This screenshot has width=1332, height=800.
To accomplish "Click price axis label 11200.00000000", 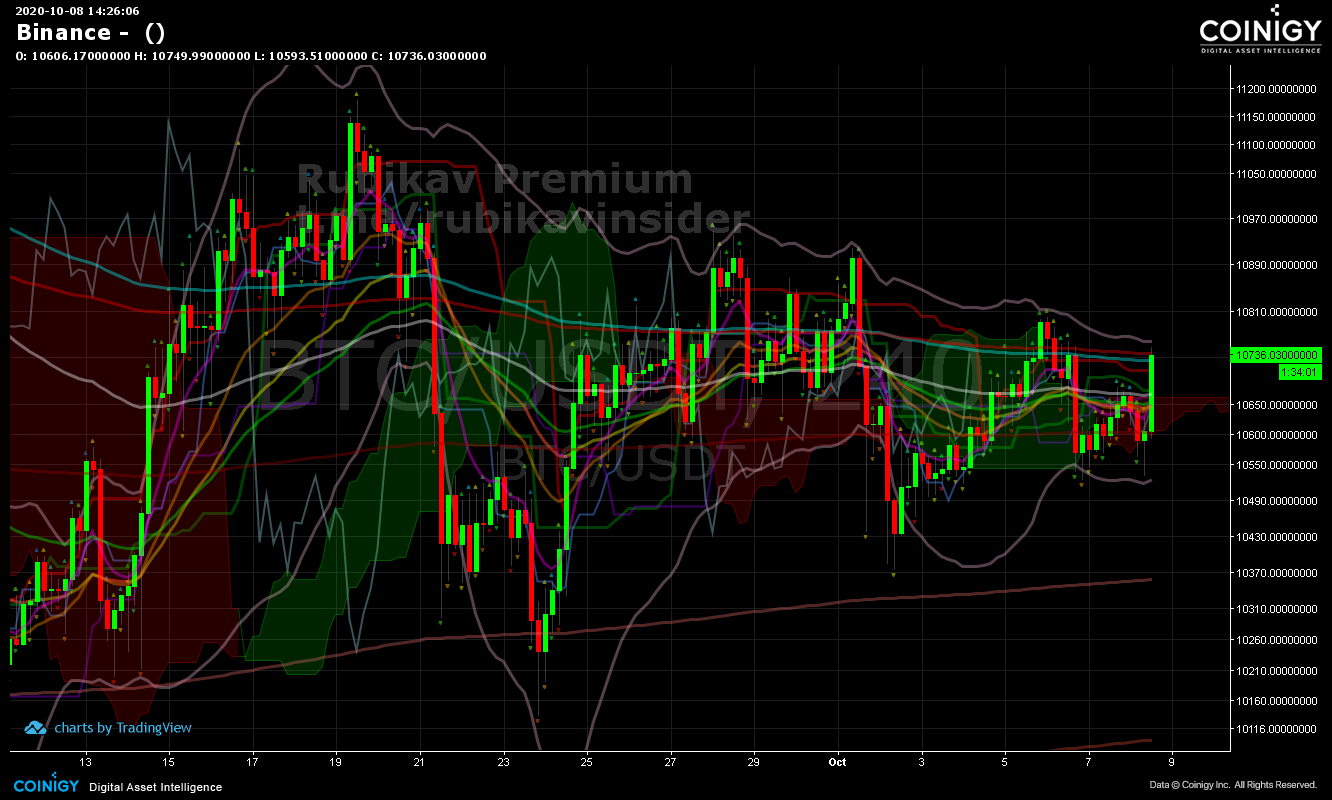I will [1276, 89].
